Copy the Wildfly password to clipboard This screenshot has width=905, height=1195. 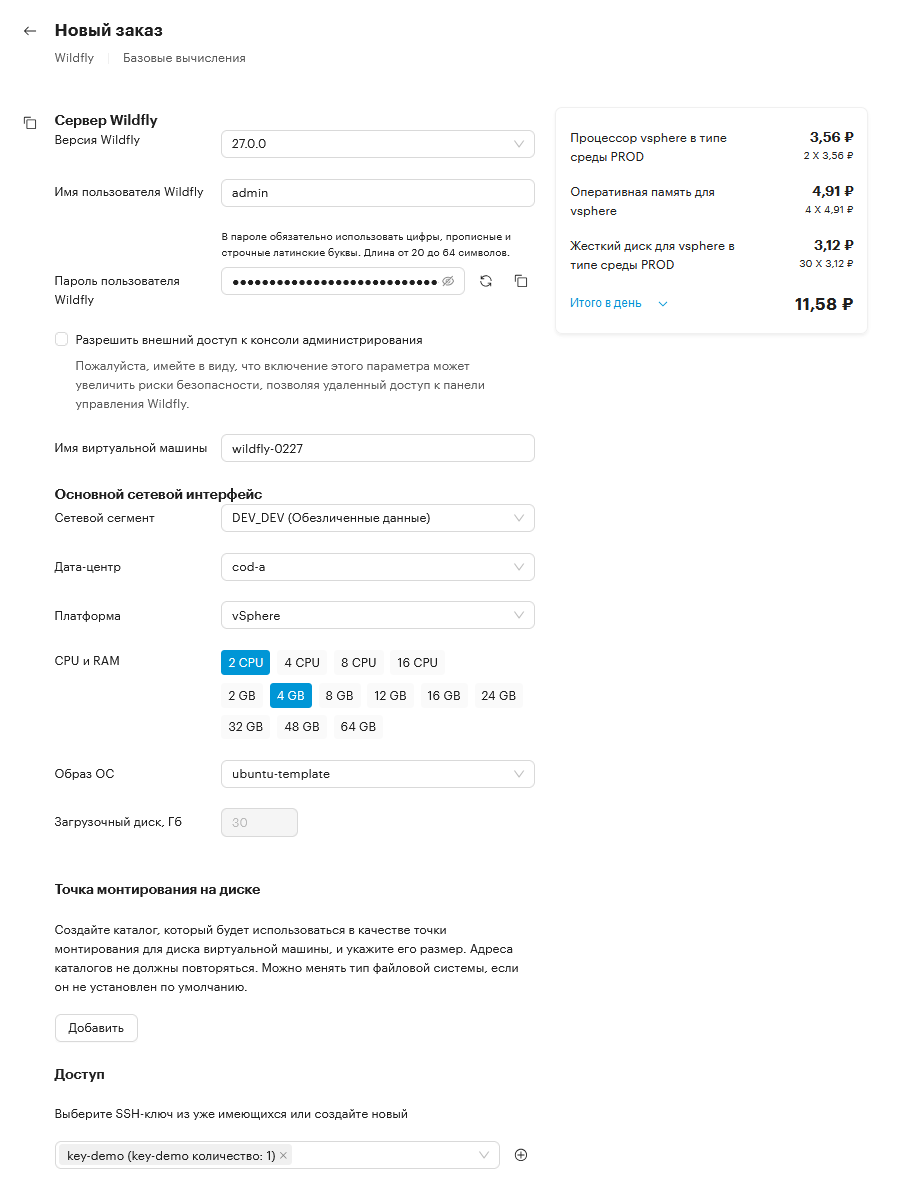tap(521, 281)
